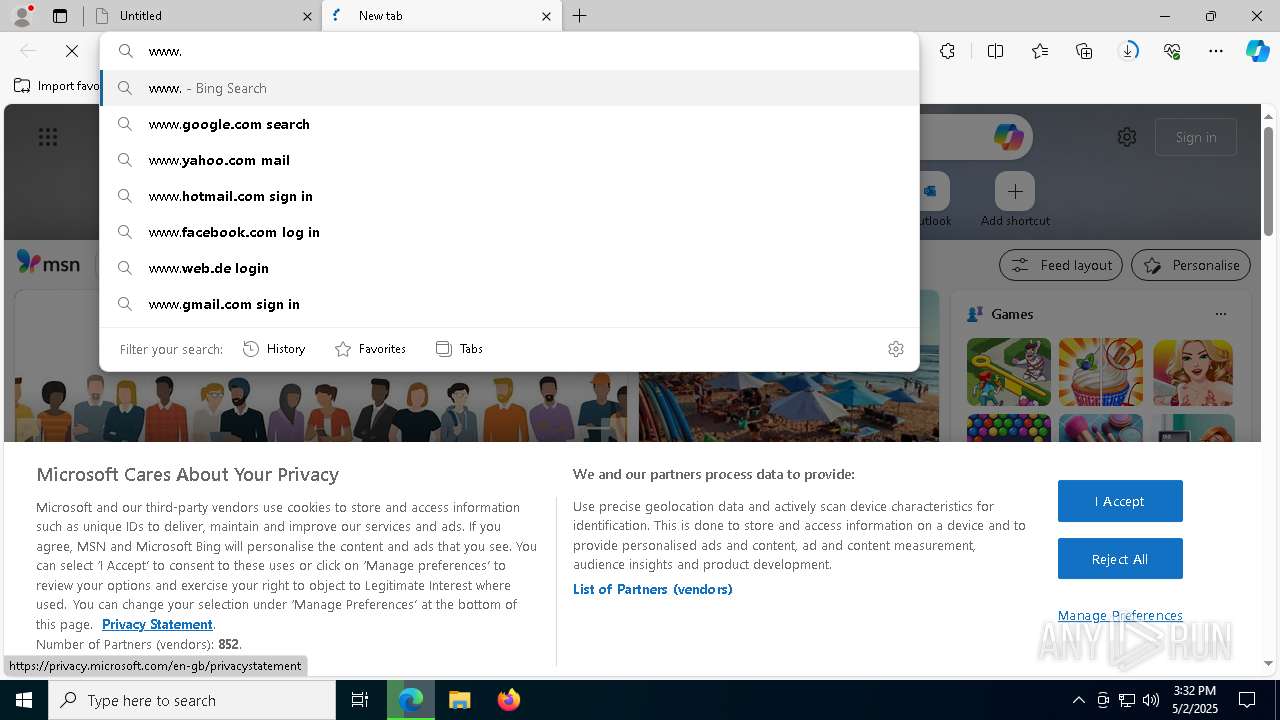The image size is (1280, 720).
Task: Open Windows Start menu
Action: coord(24,700)
